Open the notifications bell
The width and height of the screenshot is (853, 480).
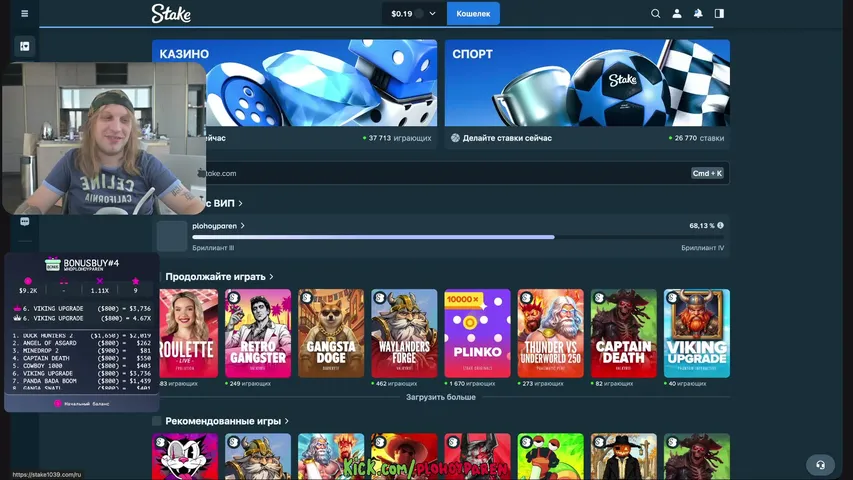698,14
